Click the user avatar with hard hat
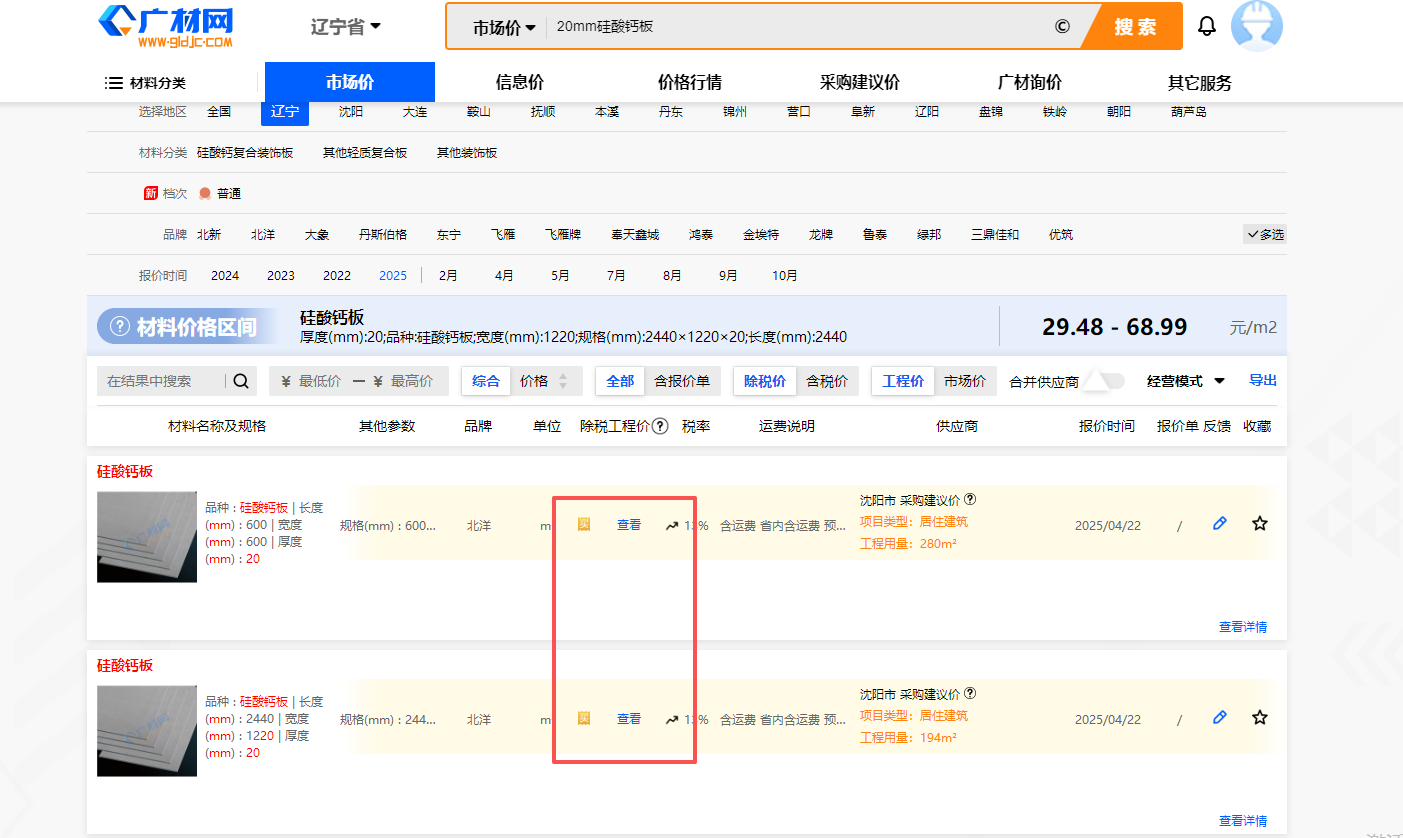This screenshot has width=1403, height=838. [1258, 26]
